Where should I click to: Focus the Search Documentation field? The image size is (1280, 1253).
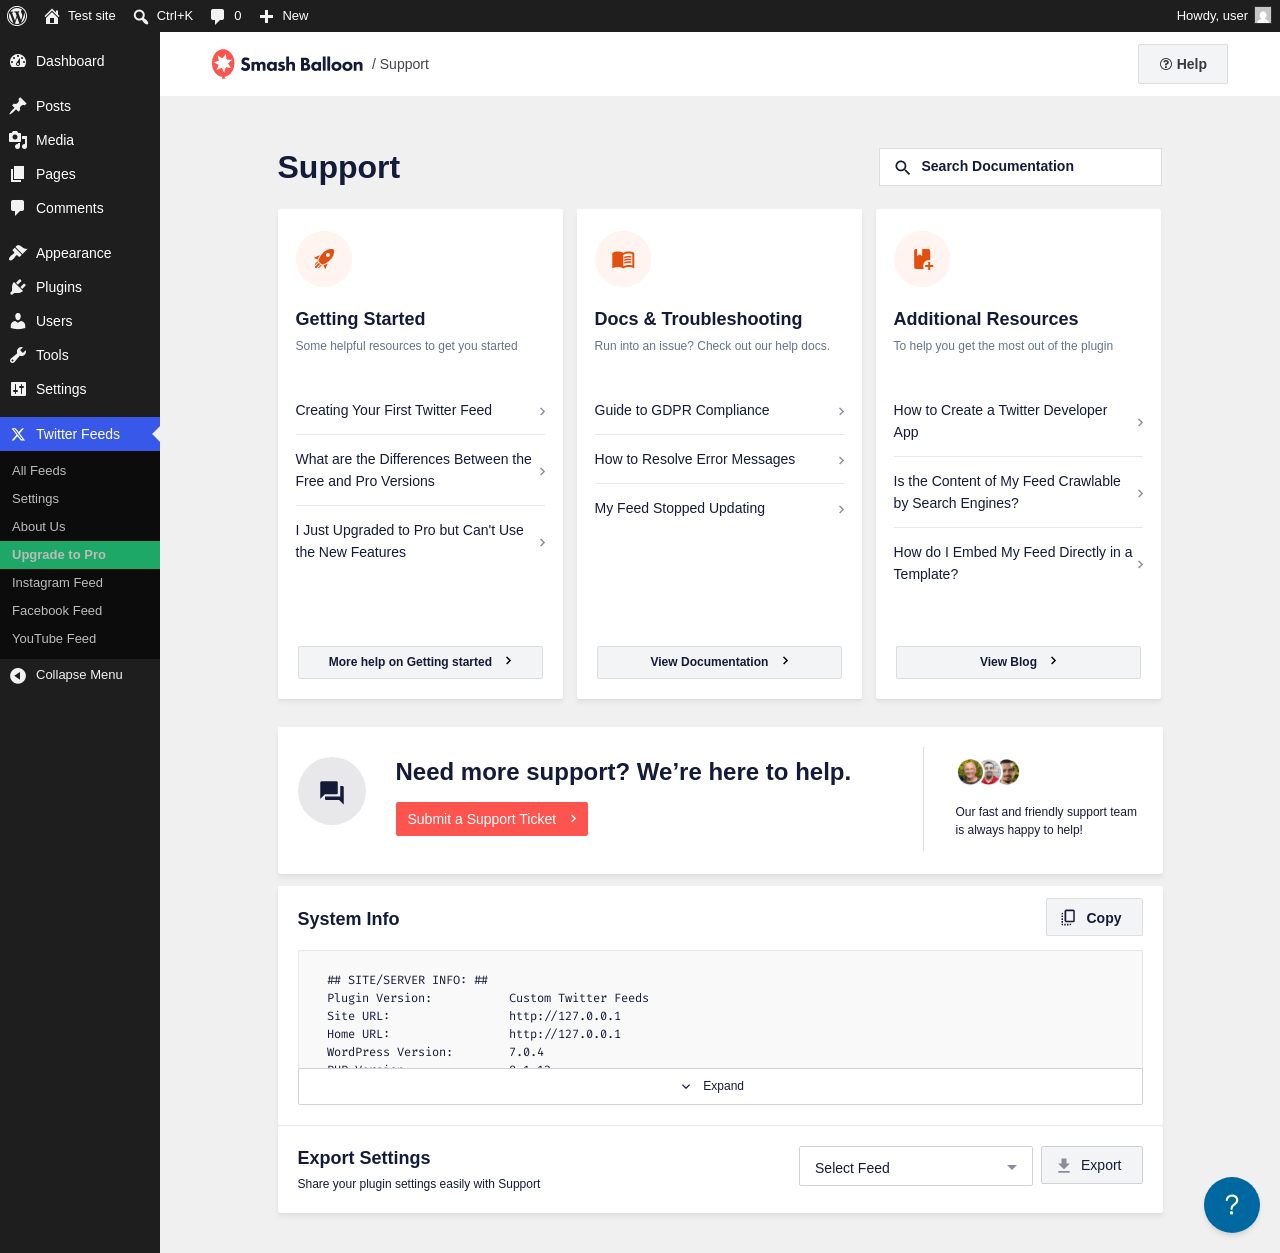click(1020, 167)
